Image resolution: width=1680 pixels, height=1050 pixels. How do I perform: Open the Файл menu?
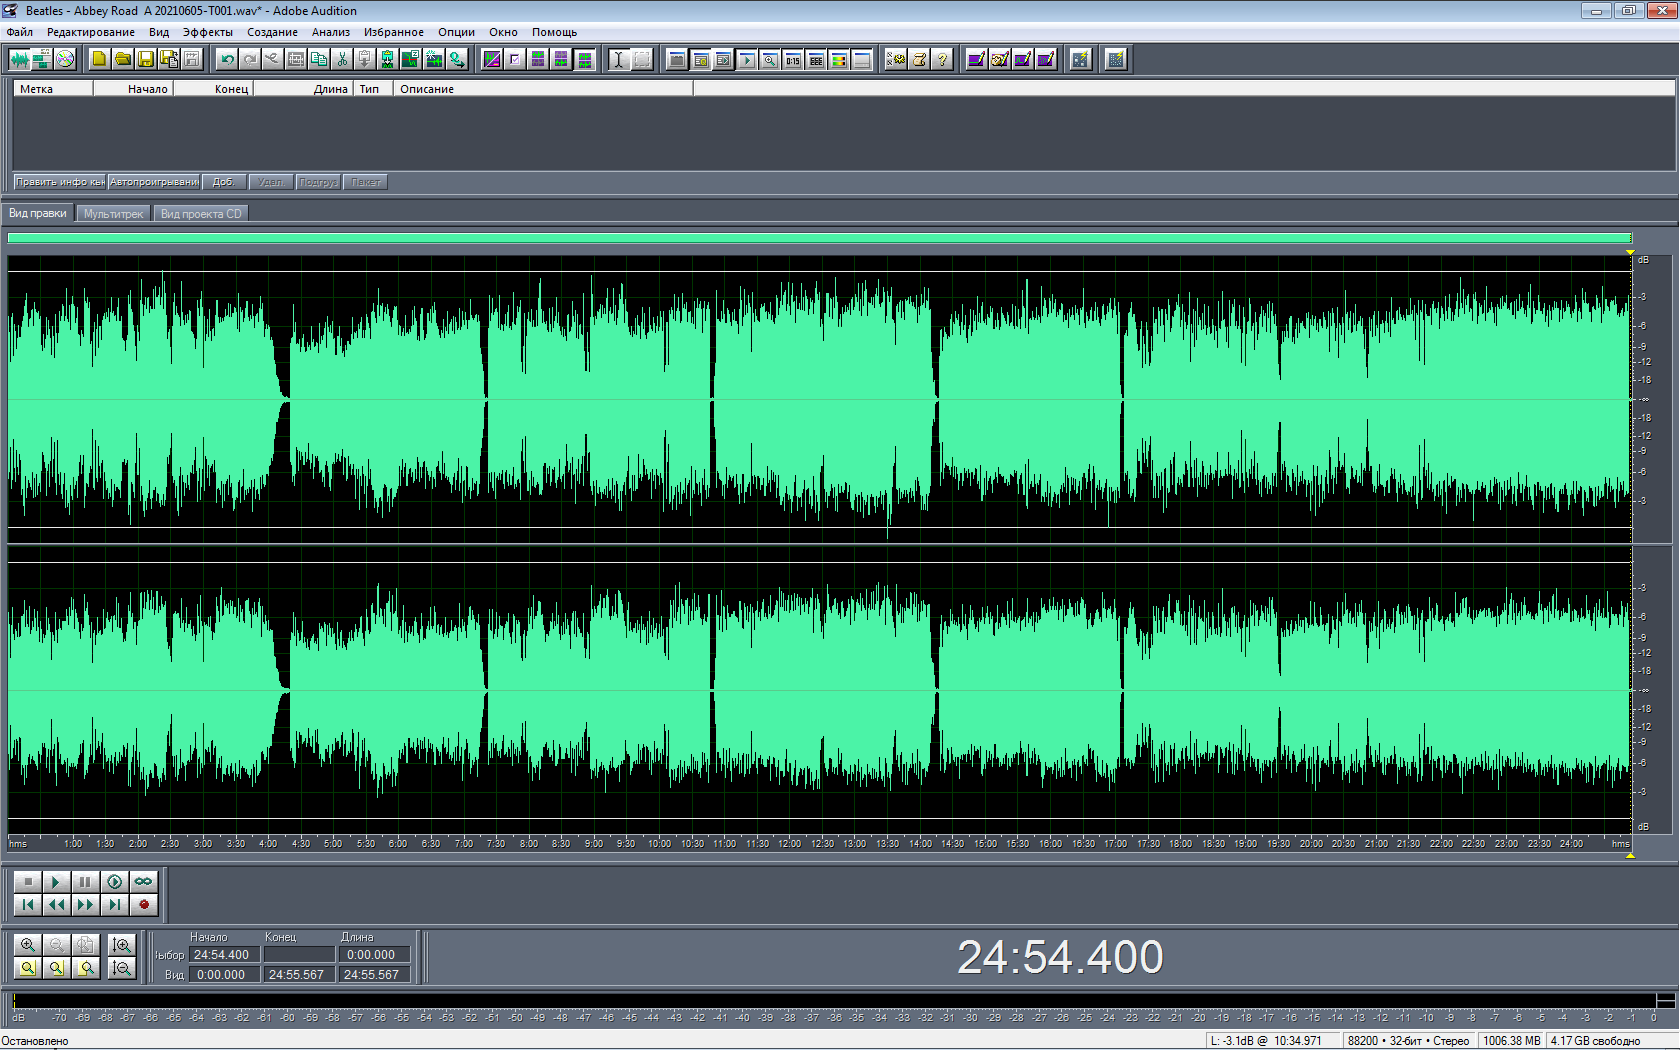coord(20,32)
